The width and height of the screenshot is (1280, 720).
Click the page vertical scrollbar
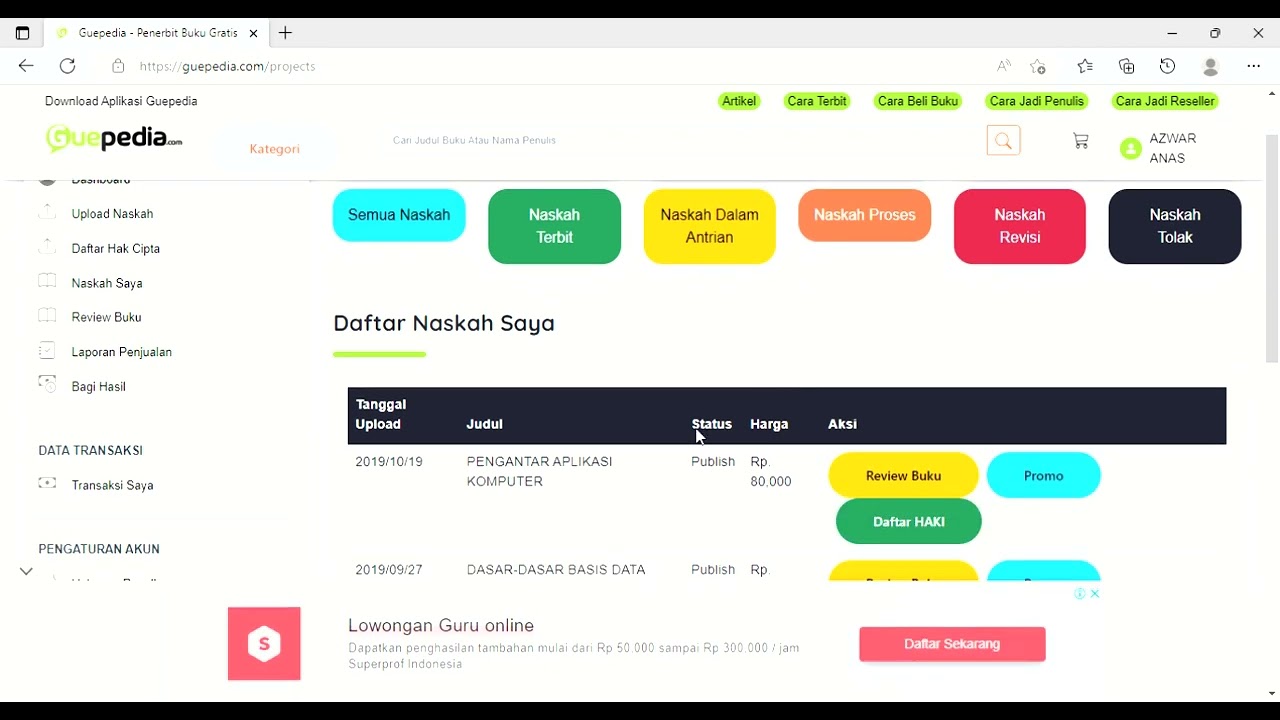click(x=1272, y=250)
